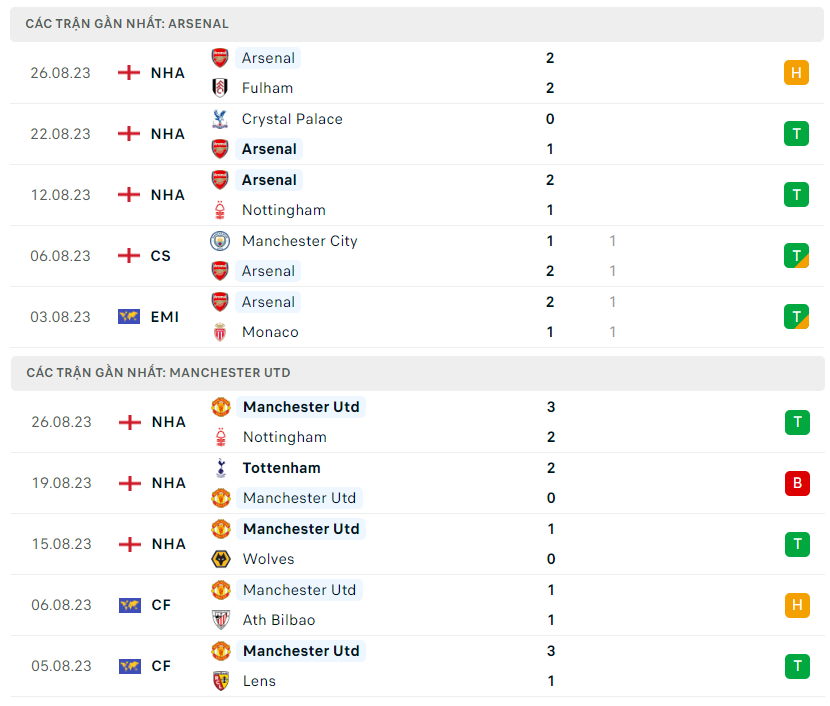Click the orange H badge for Arsenal-Fulham
This screenshot has width=830, height=706.
tap(796, 73)
